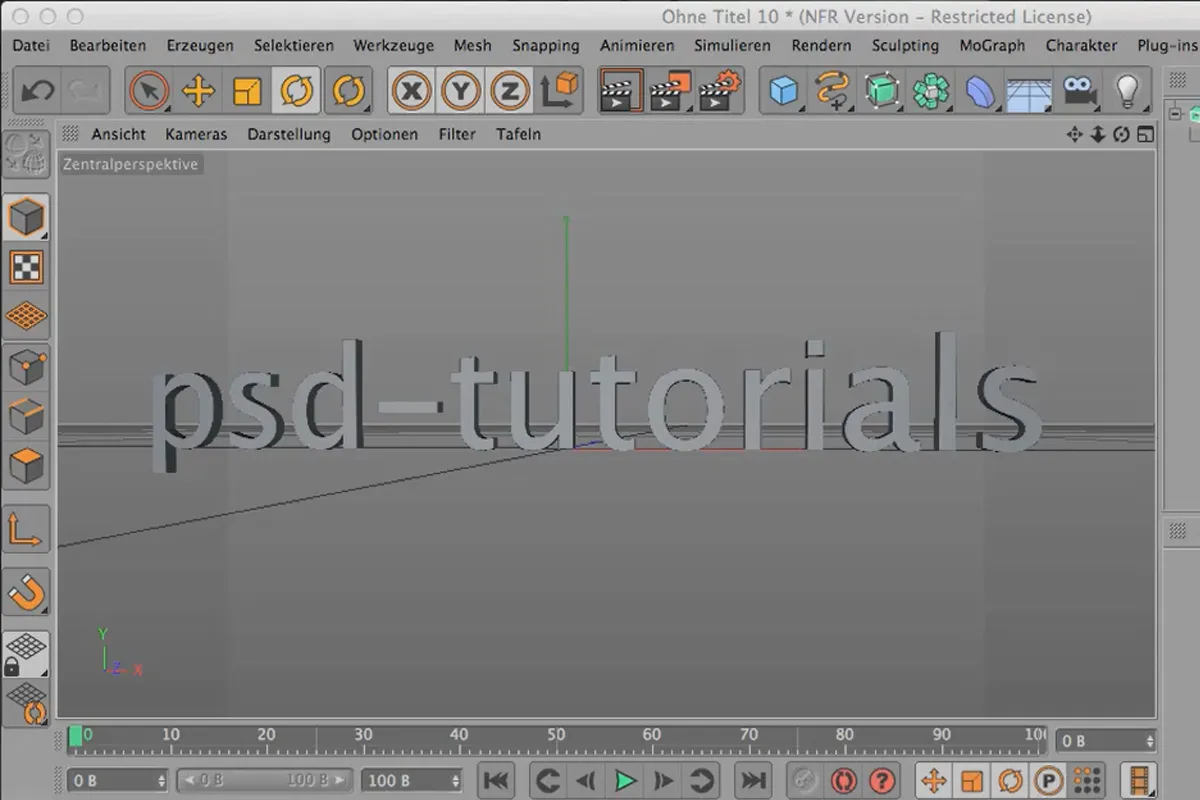Switch to Model mode
Screen dimensions: 1200x800
(25, 217)
